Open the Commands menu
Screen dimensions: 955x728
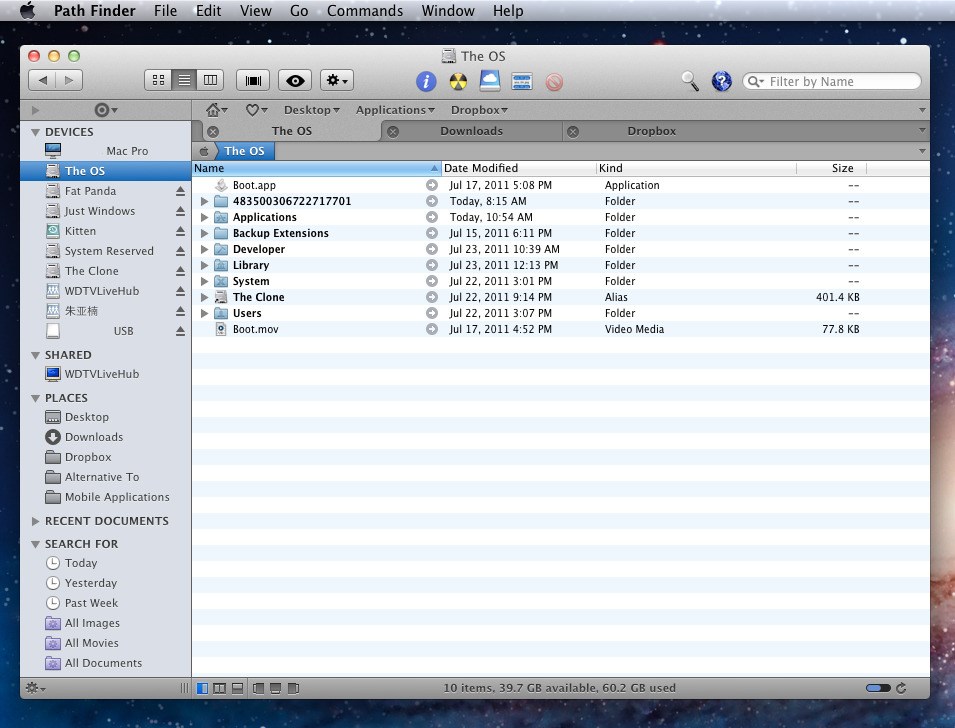click(x=365, y=11)
